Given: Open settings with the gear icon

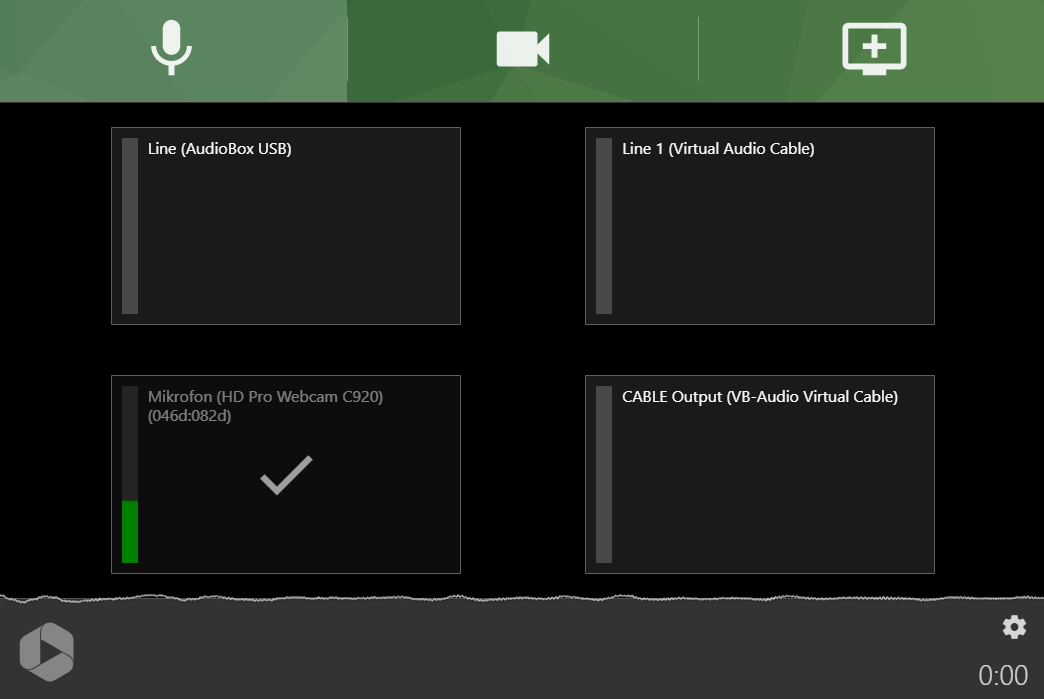Looking at the screenshot, I should click(x=1014, y=626).
